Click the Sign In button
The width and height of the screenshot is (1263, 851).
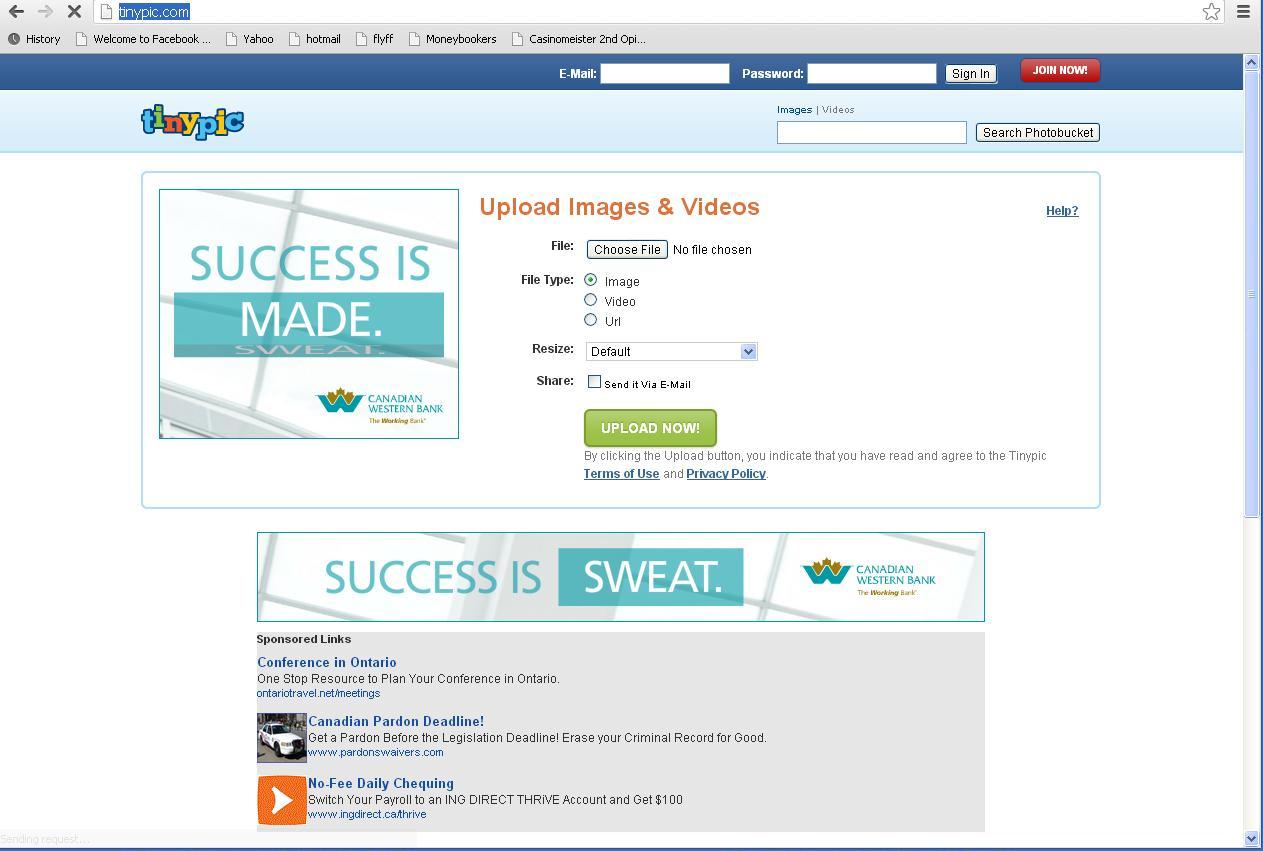pyautogui.click(x=971, y=74)
